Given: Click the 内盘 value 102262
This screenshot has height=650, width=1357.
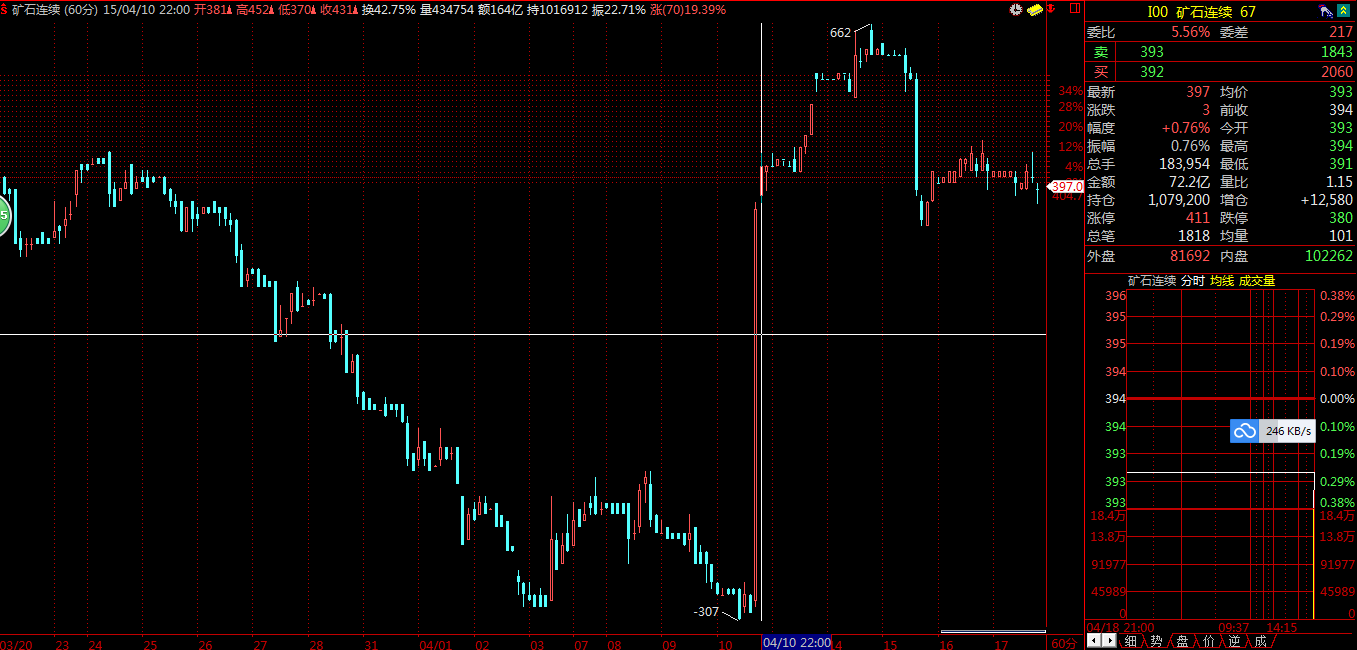Looking at the screenshot, I should [x=1330, y=256].
